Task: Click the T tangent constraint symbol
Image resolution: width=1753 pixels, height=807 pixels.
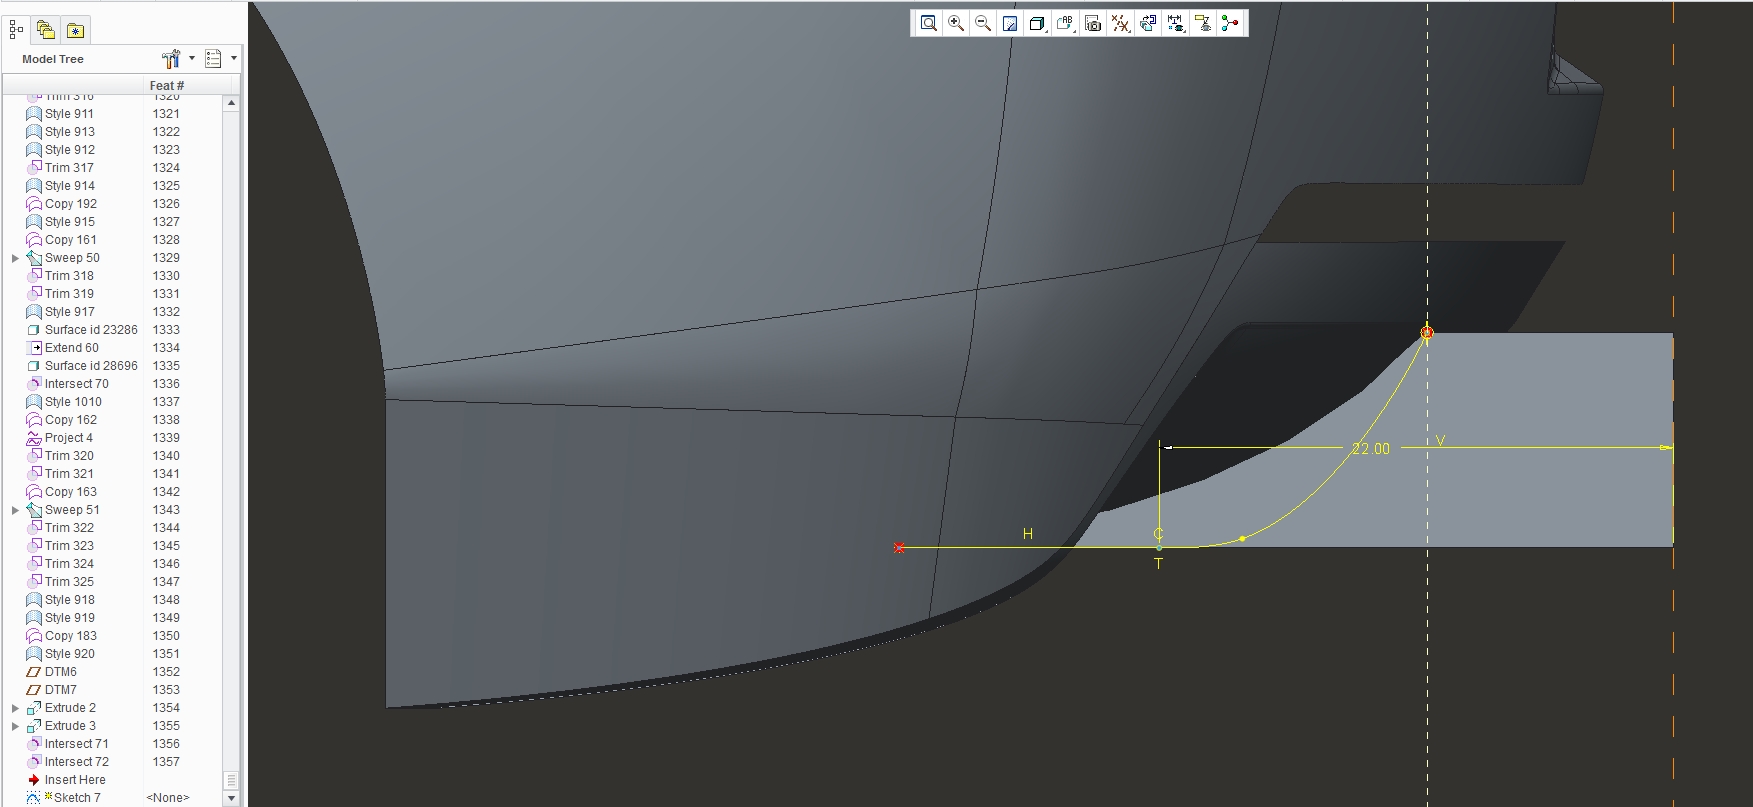Action: click(1158, 564)
